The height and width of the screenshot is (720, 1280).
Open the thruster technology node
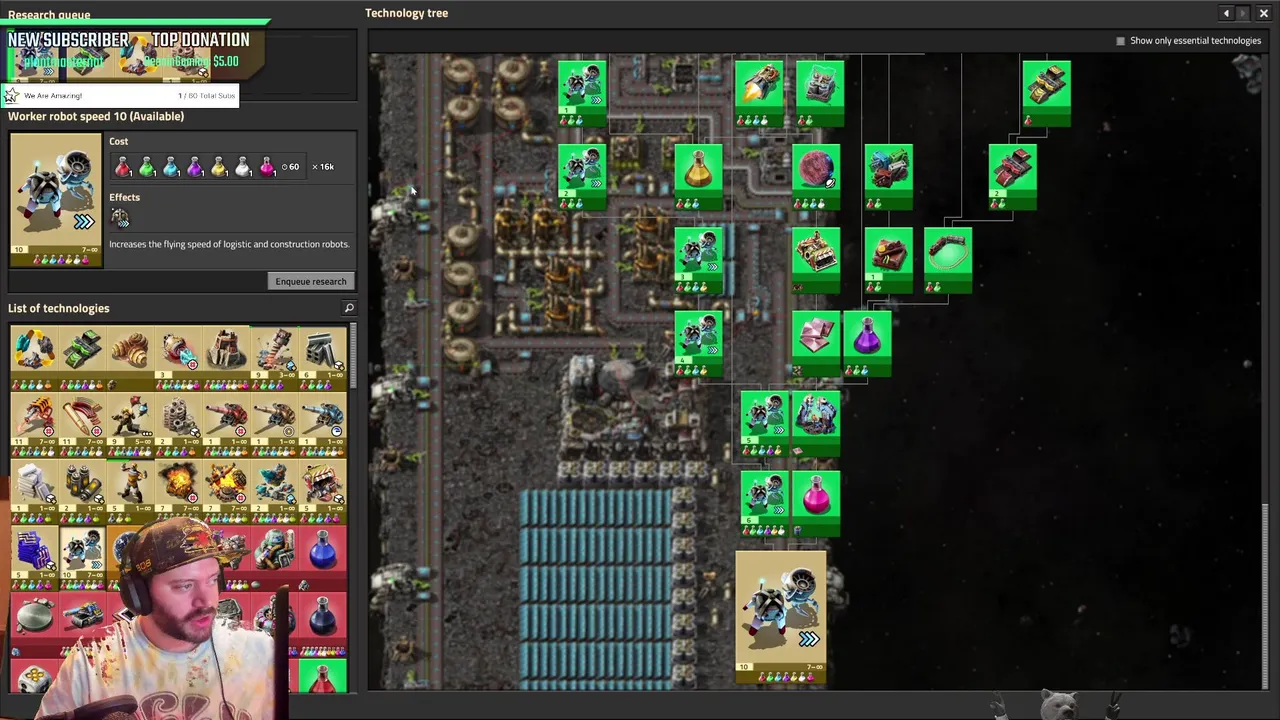[759, 94]
